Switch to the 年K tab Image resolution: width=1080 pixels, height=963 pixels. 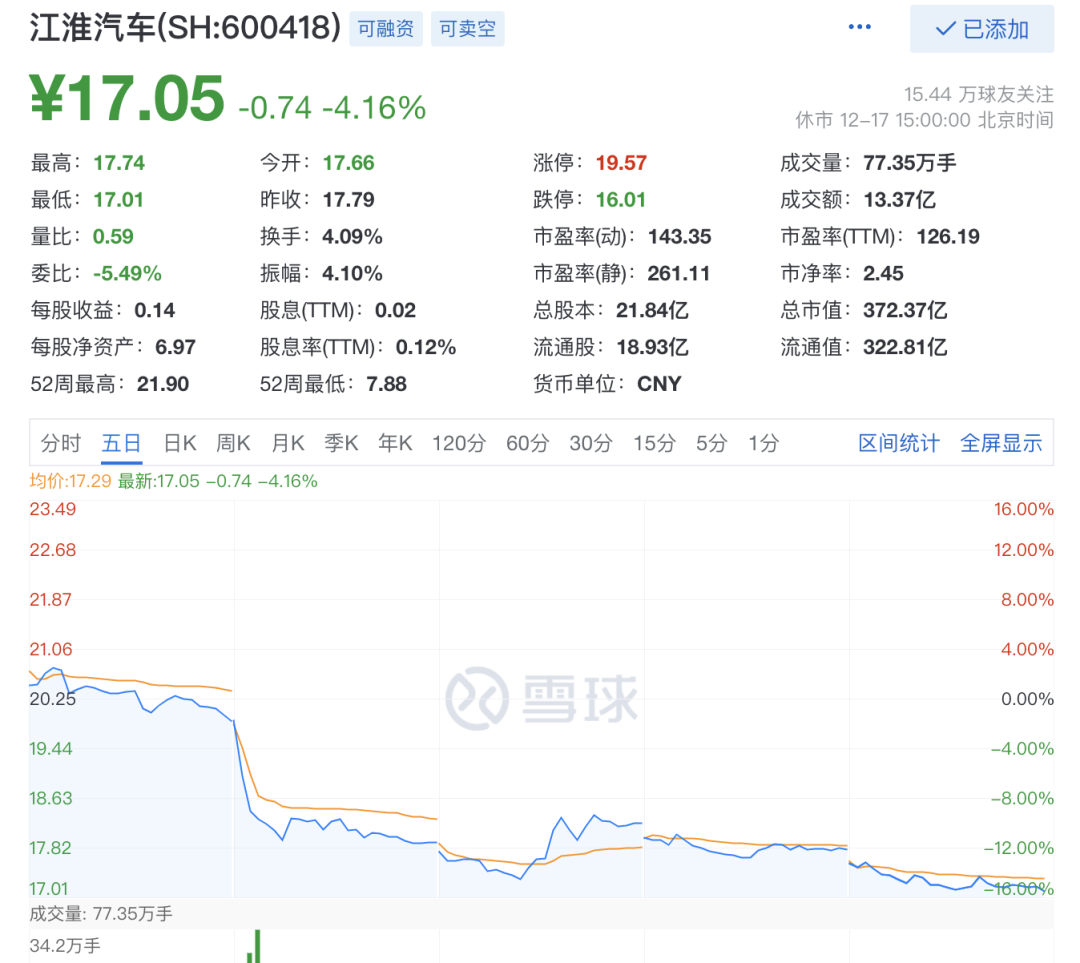pyautogui.click(x=395, y=443)
